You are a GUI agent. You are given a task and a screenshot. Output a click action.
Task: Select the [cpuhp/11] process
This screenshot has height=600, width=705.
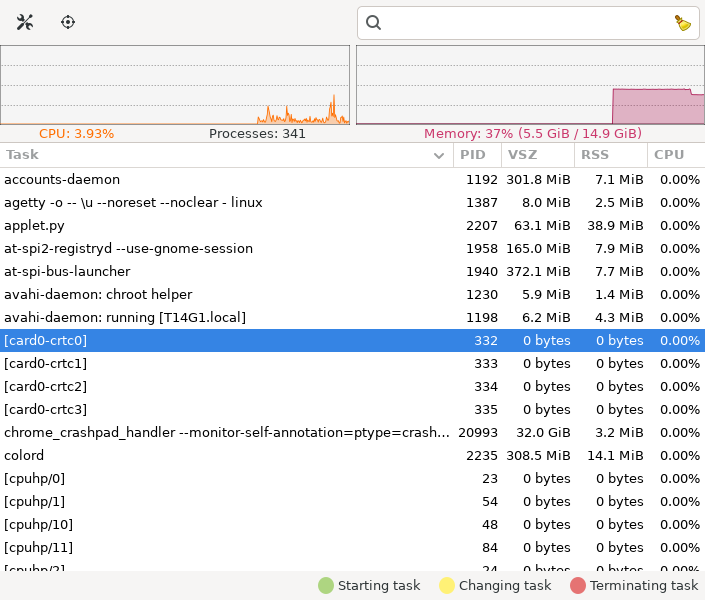coord(352,547)
